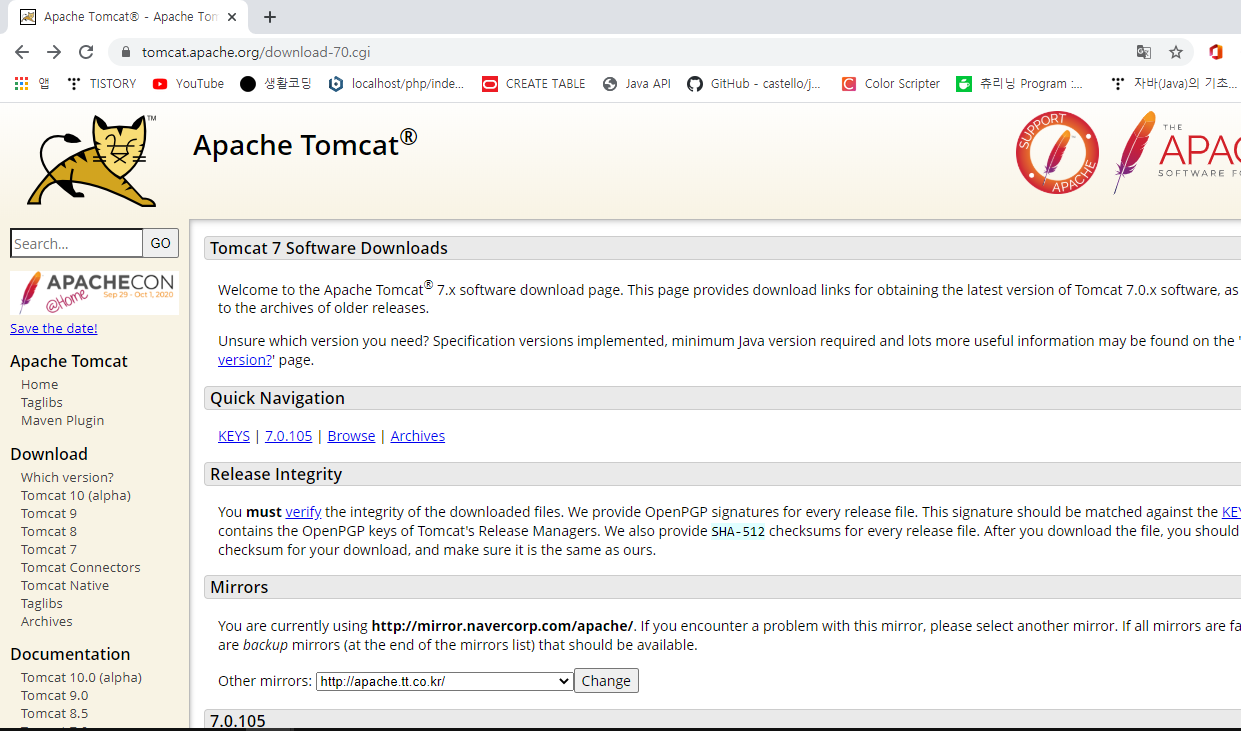
Task: Click the browser back arrow
Action: click(22, 52)
